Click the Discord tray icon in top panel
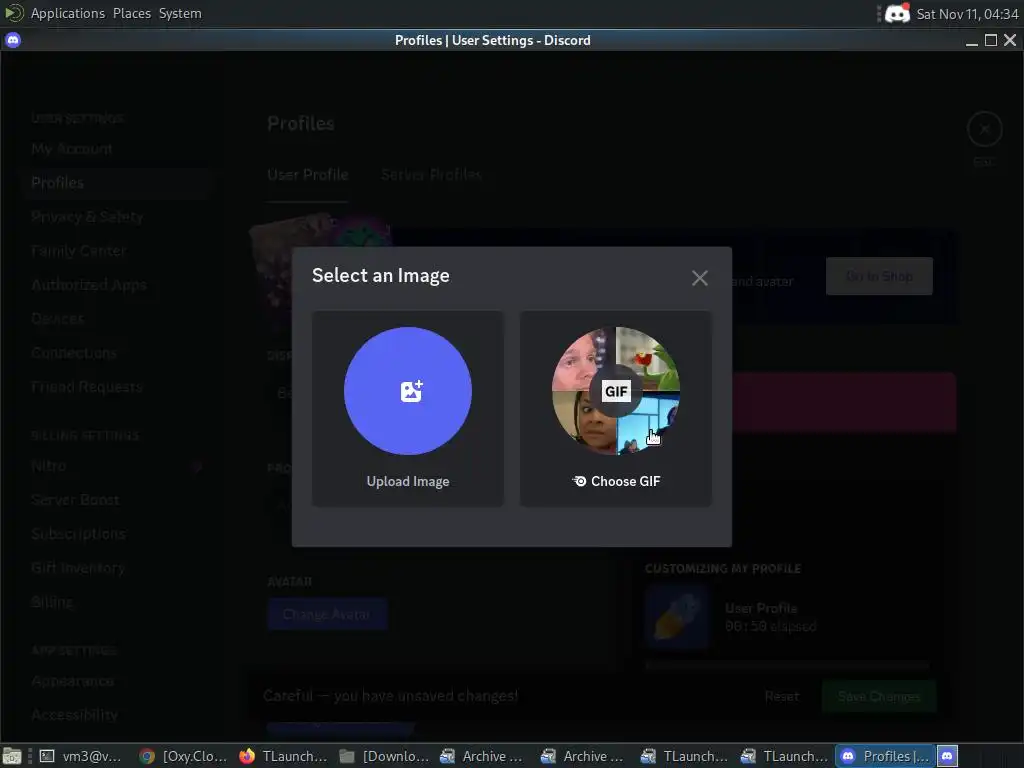The width and height of the screenshot is (1024, 768). (x=897, y=14)
